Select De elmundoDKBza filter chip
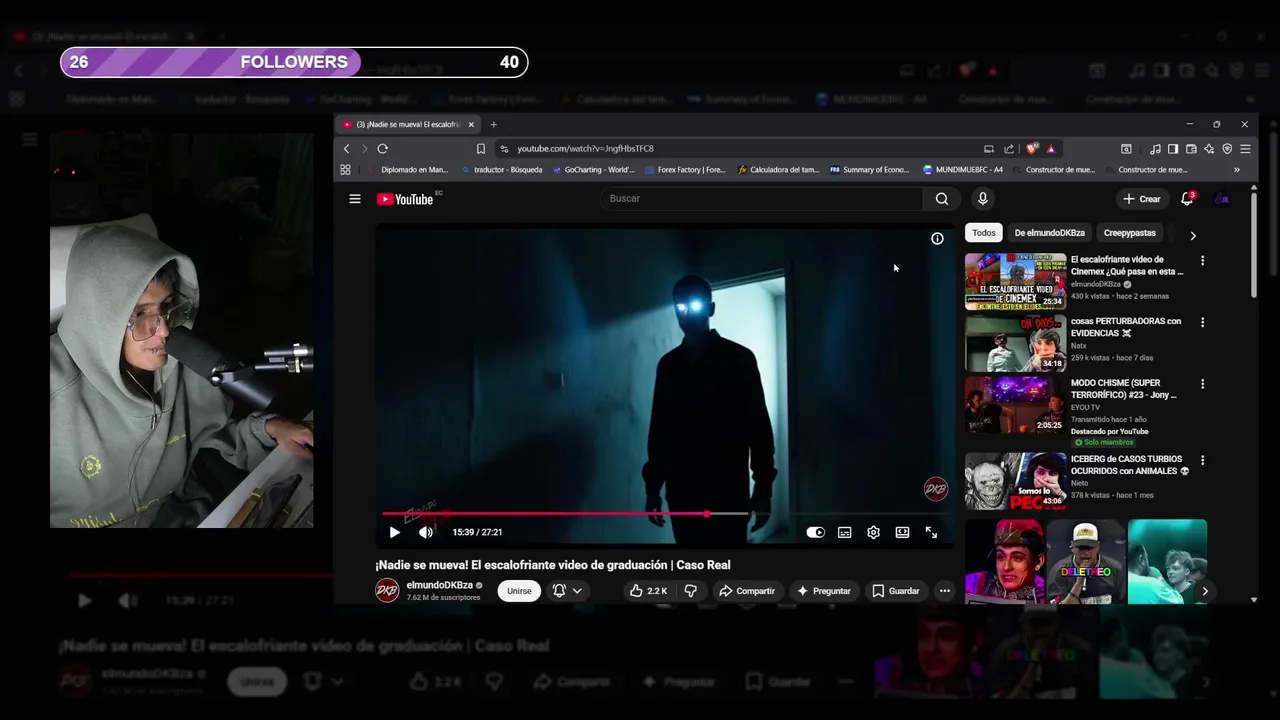 click(1049, 233)
